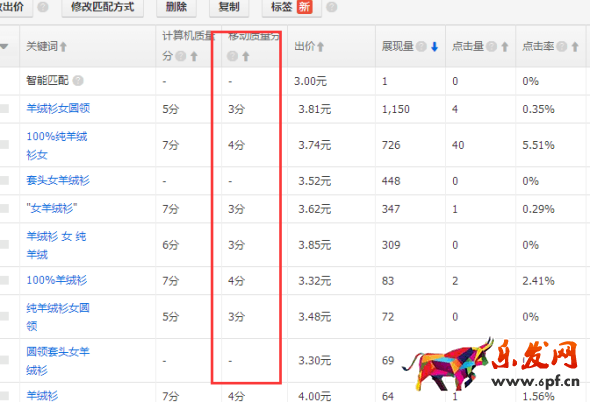Expand select-all dropdown triangle in header
This screenshot has width=590, height=402.
click(4, 47)
